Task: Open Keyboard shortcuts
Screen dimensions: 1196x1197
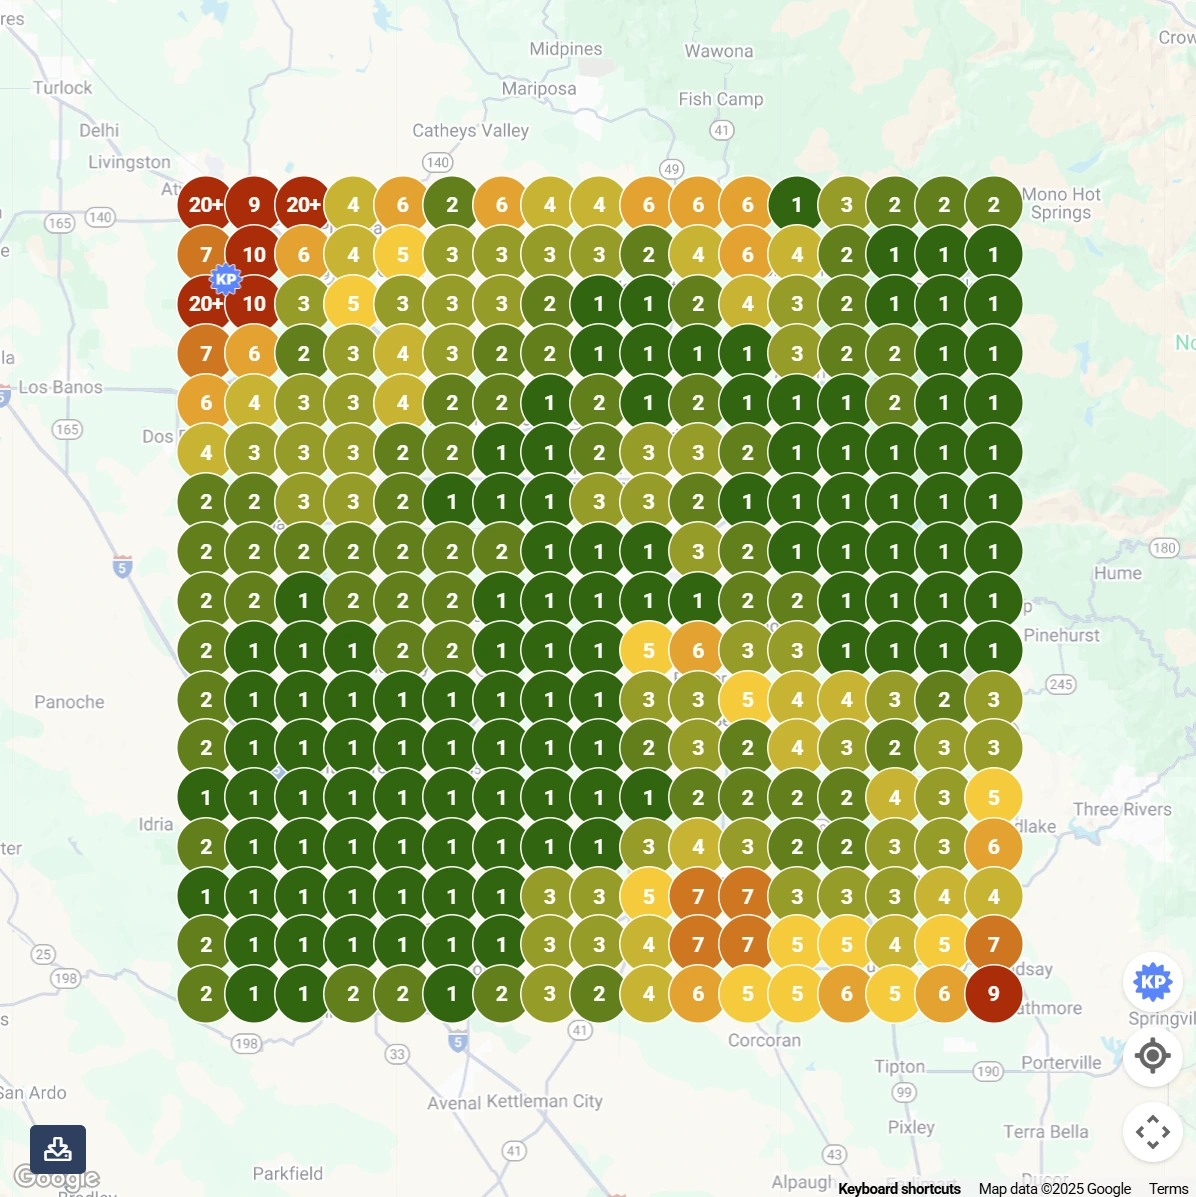Action: point(899,1189)
